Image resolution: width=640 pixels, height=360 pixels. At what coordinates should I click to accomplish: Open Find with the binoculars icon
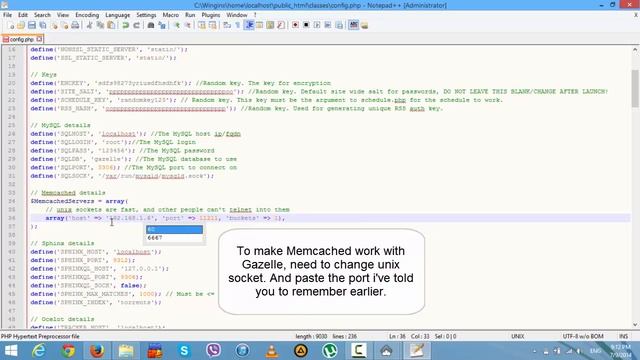tap(151, 25)
